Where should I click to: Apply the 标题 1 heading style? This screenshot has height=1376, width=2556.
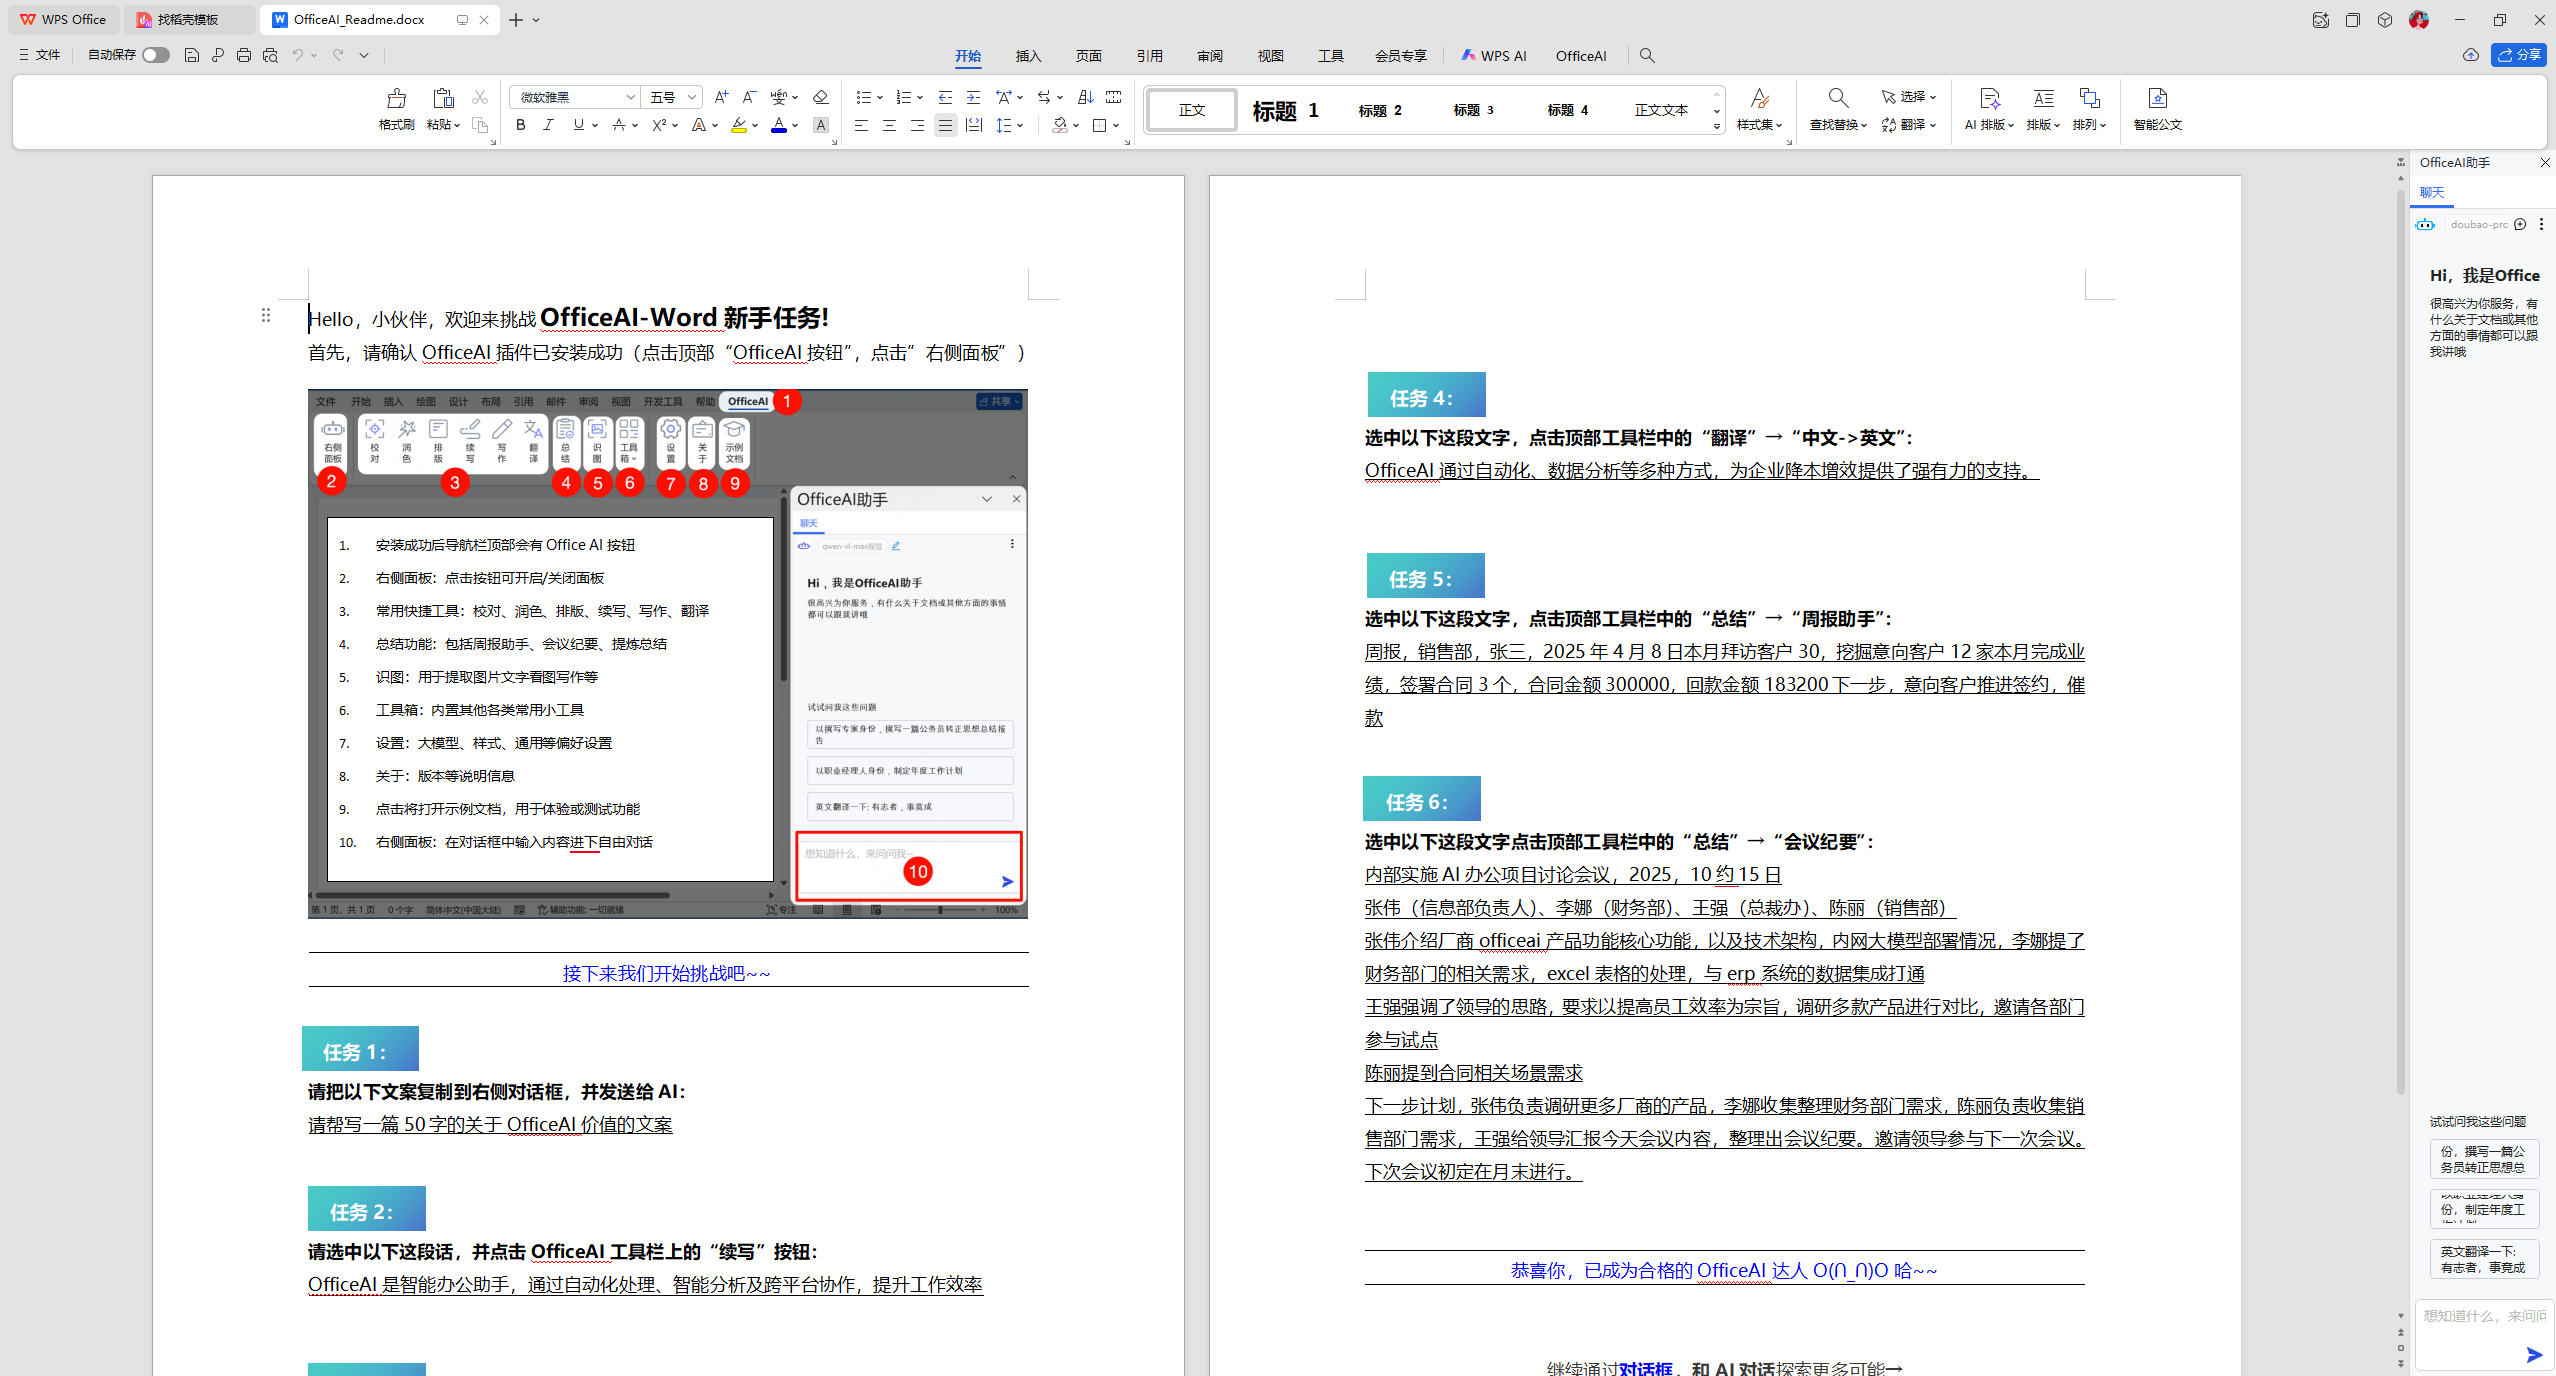point(1285,110)
